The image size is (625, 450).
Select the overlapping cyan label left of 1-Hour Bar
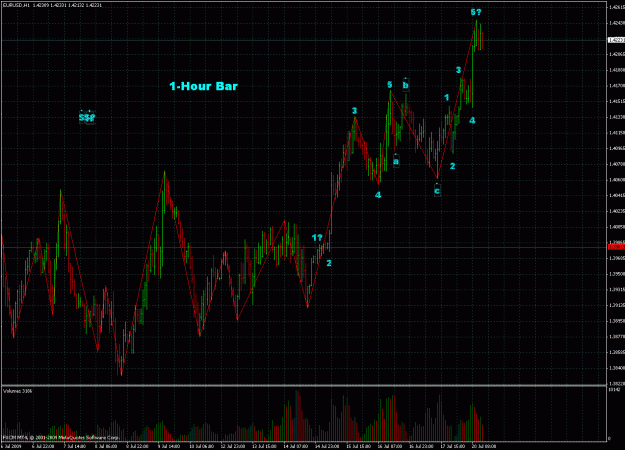pyautogui.click(x=87, y=117)
